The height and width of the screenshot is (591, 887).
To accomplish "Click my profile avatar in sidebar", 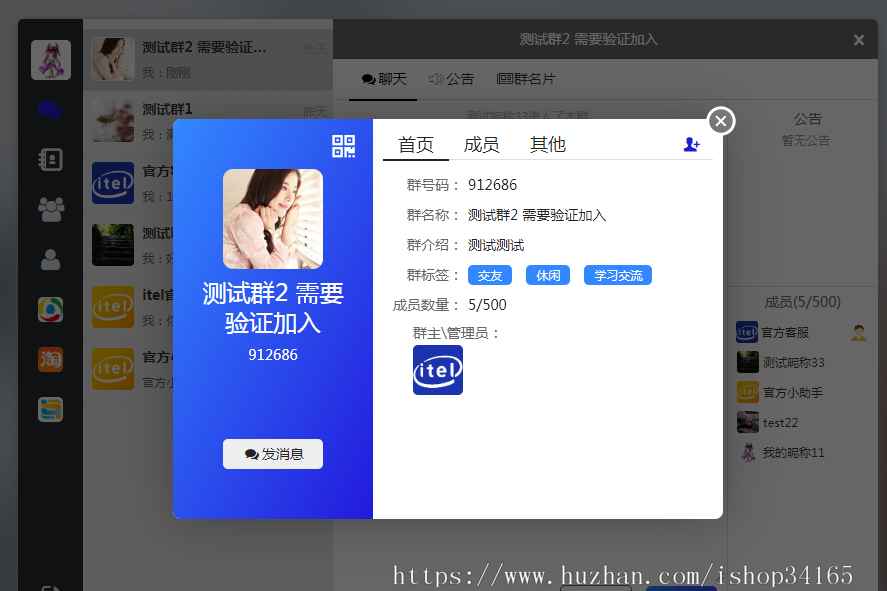I will (x=50, y=60).
